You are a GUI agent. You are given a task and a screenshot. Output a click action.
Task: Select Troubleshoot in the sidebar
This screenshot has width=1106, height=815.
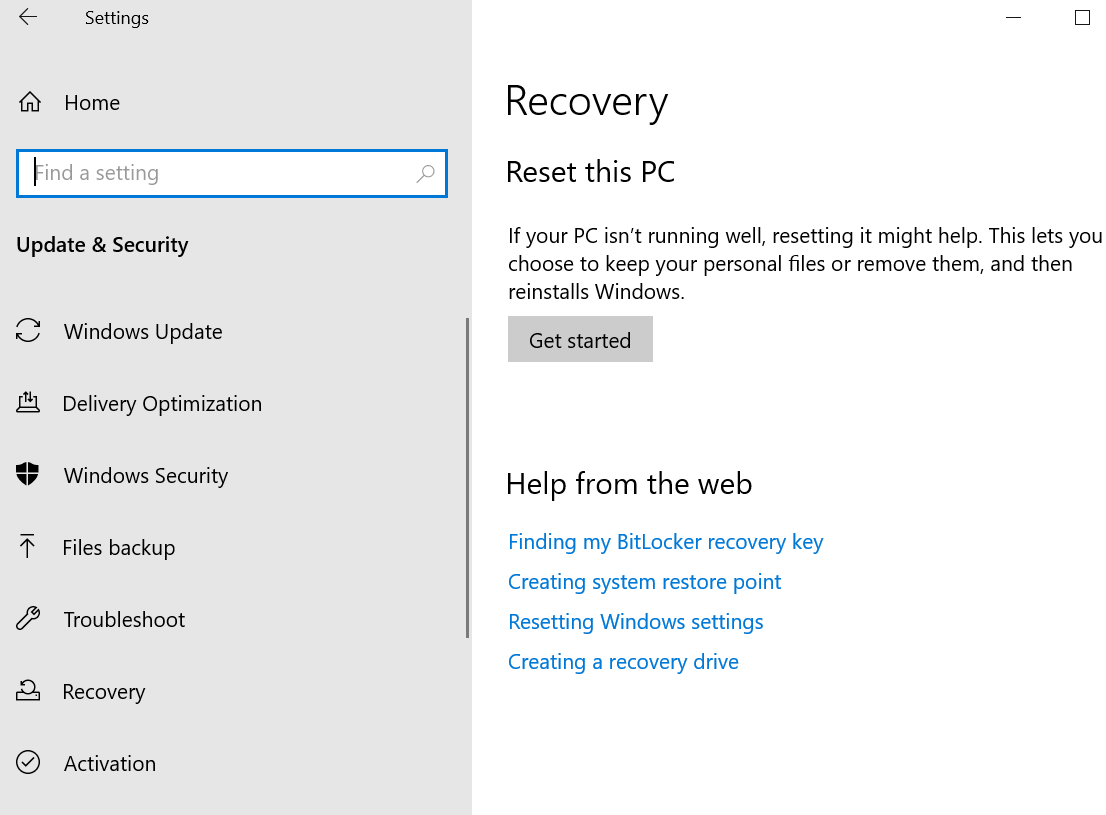[124, 620]
